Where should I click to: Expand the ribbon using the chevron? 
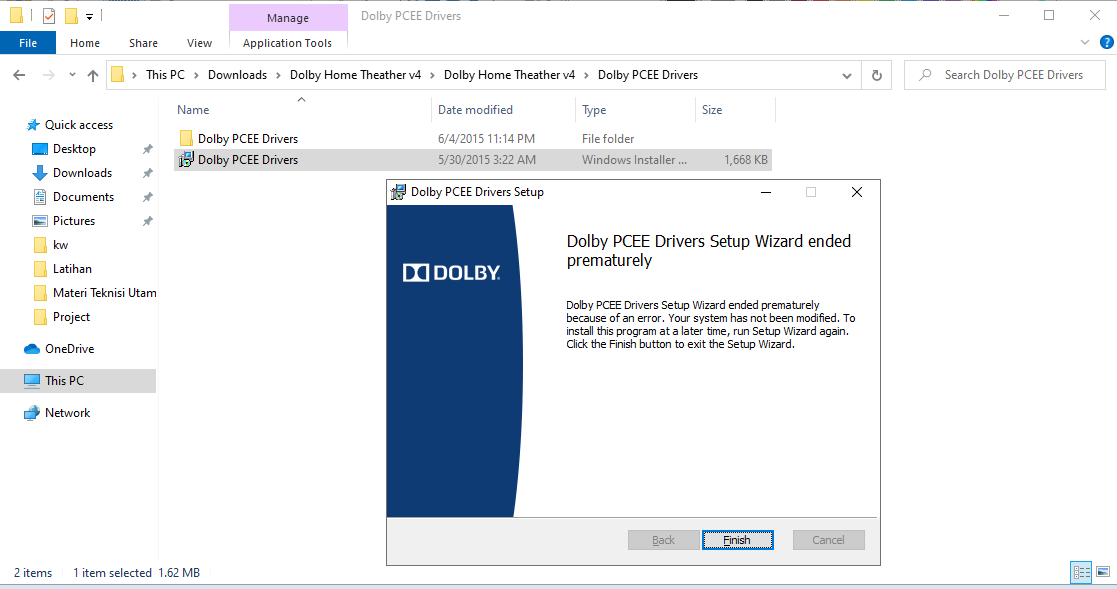[x=1085, y=43]
